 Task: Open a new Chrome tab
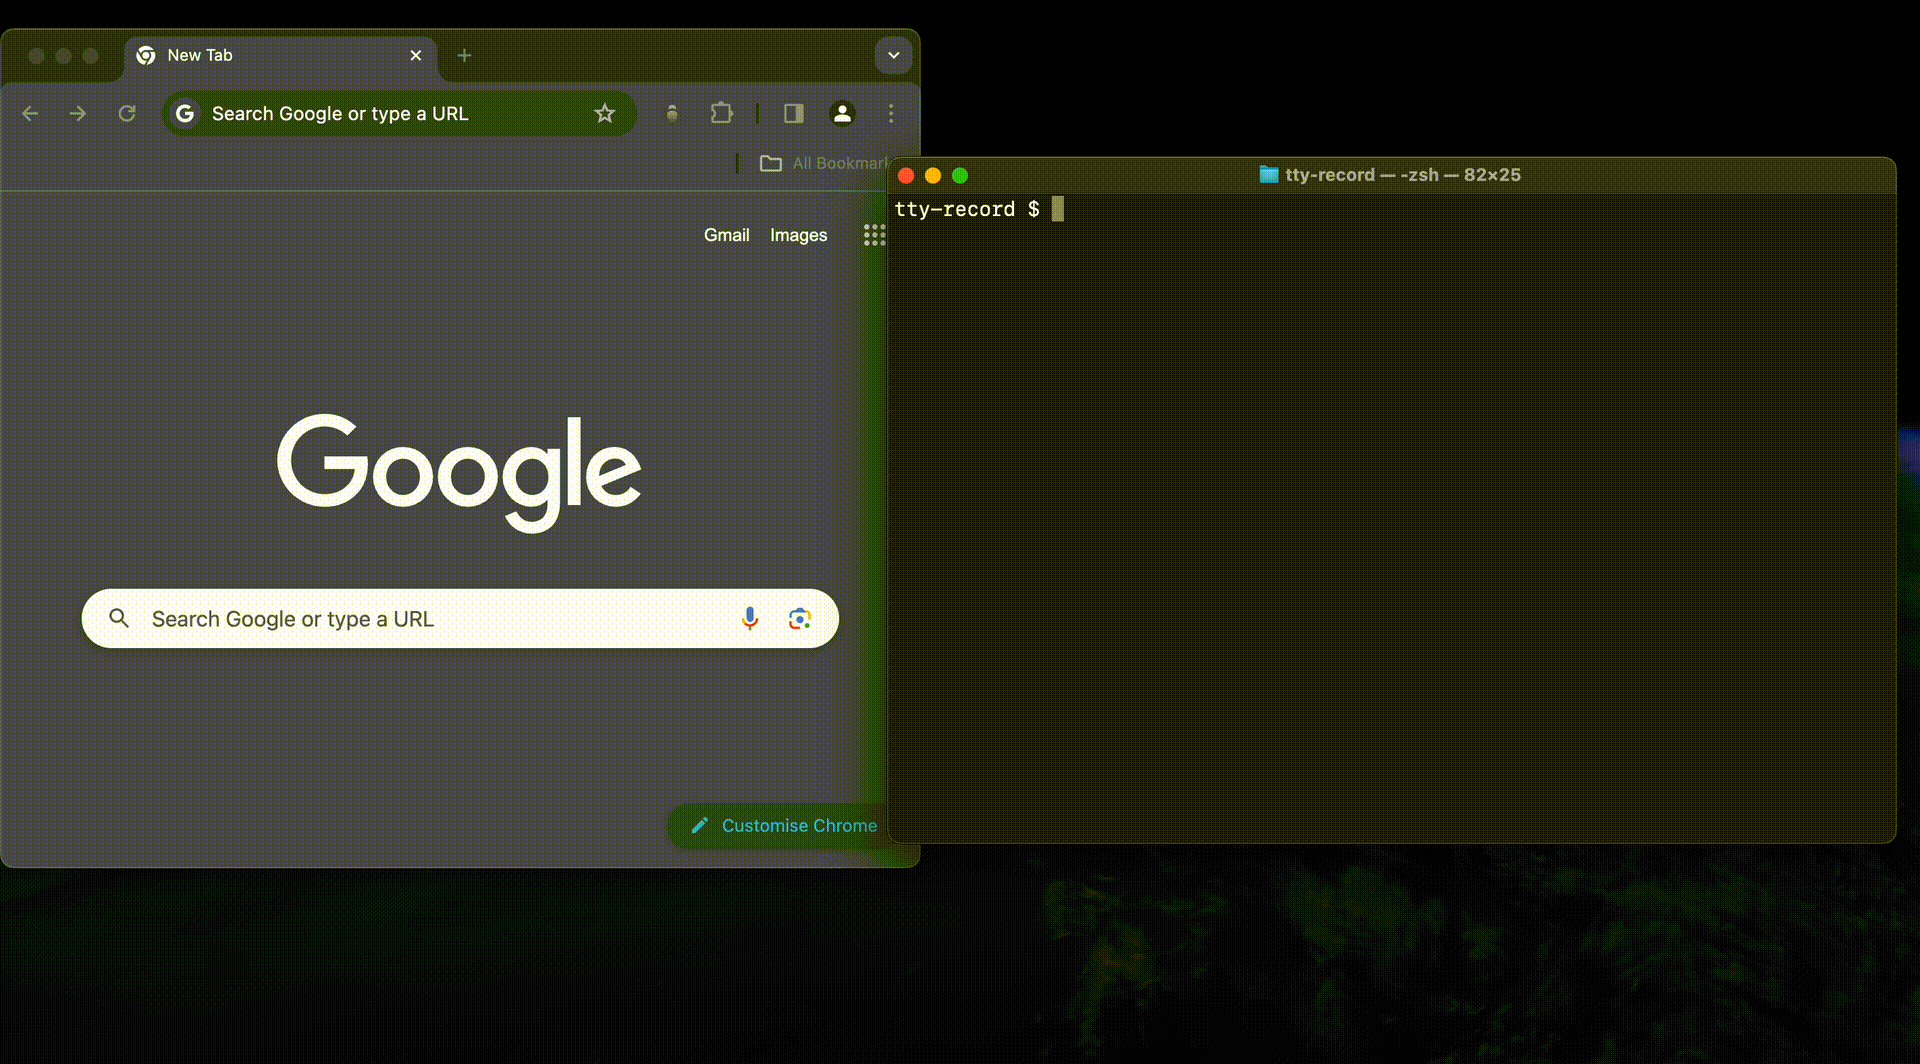(x=464, y=56)
